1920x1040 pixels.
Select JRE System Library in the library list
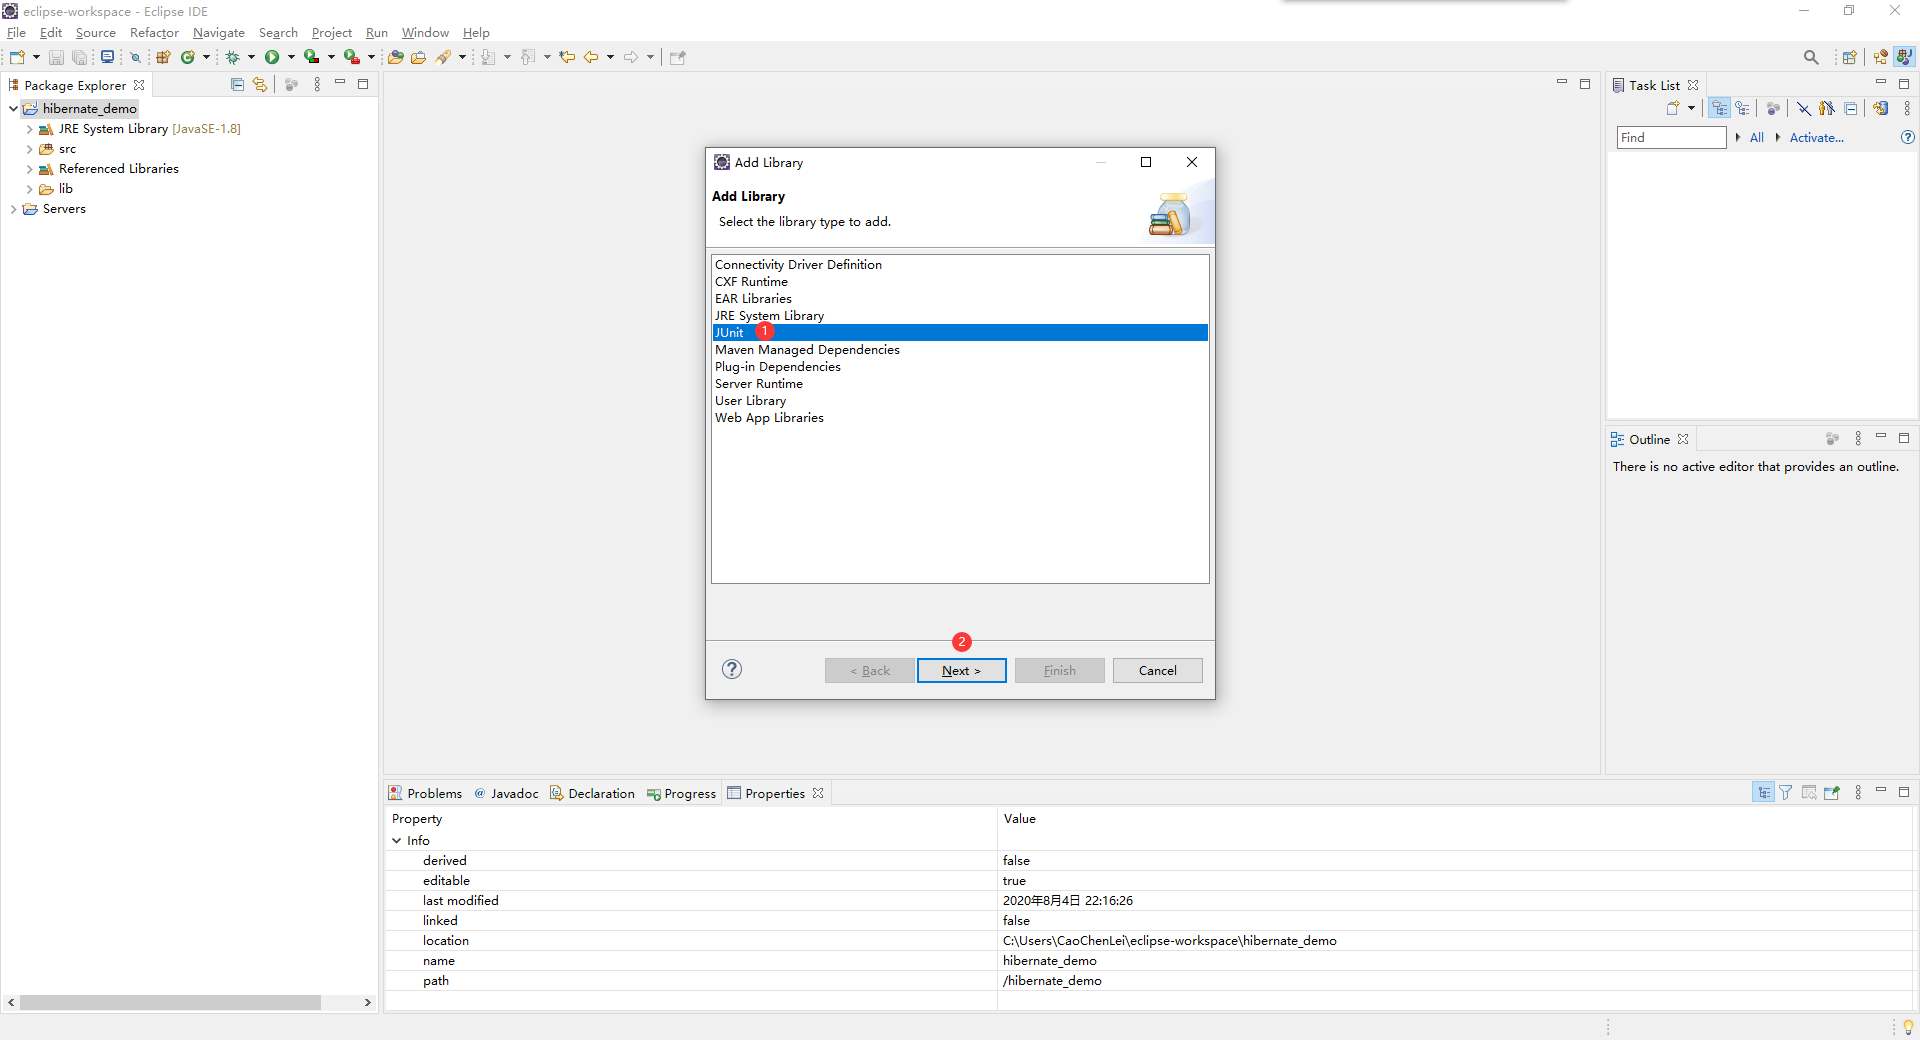coord(769,315)
